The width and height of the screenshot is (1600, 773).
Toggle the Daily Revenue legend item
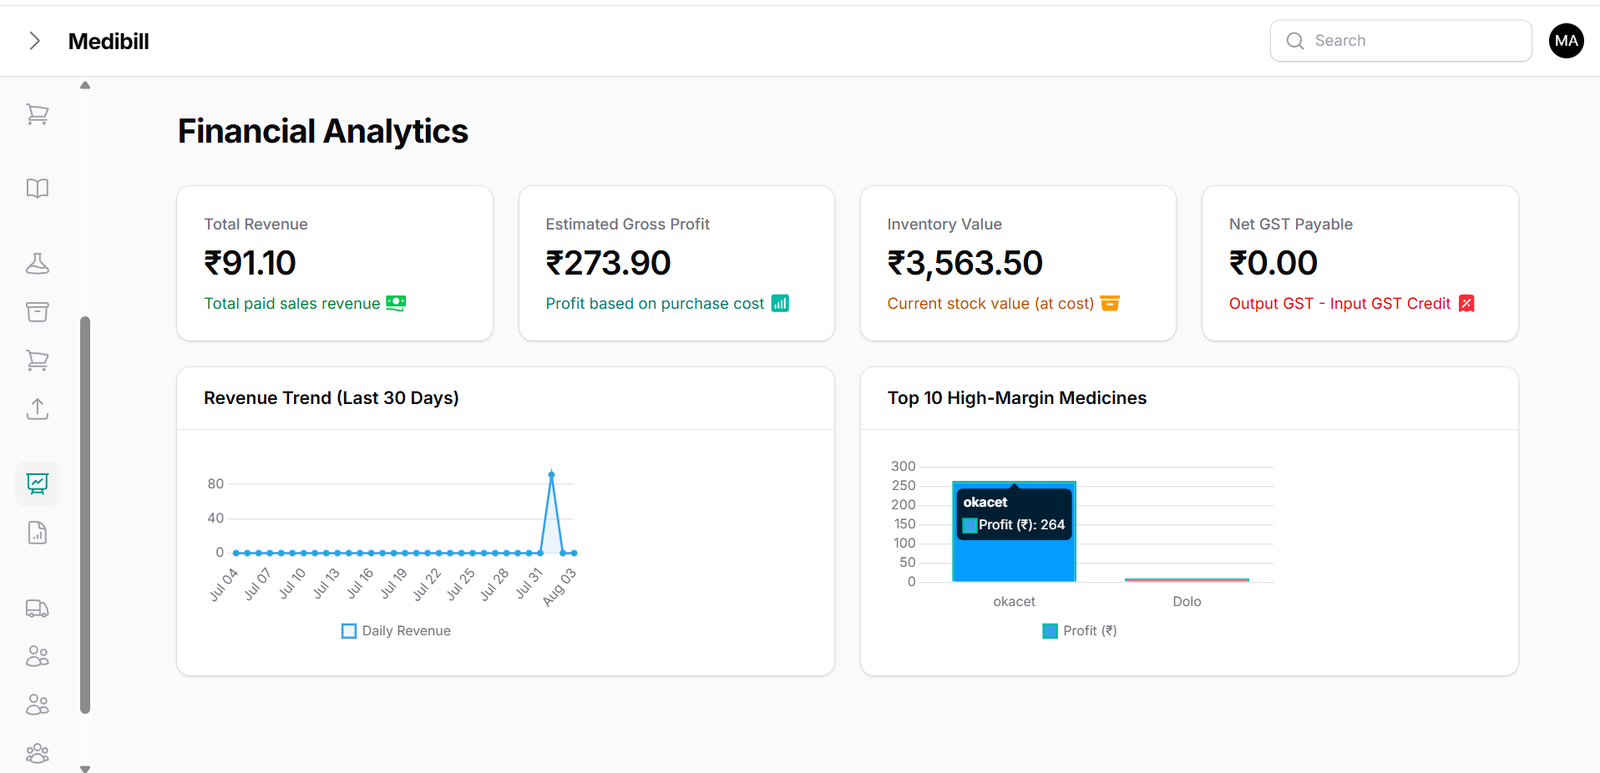click(396, 631)
